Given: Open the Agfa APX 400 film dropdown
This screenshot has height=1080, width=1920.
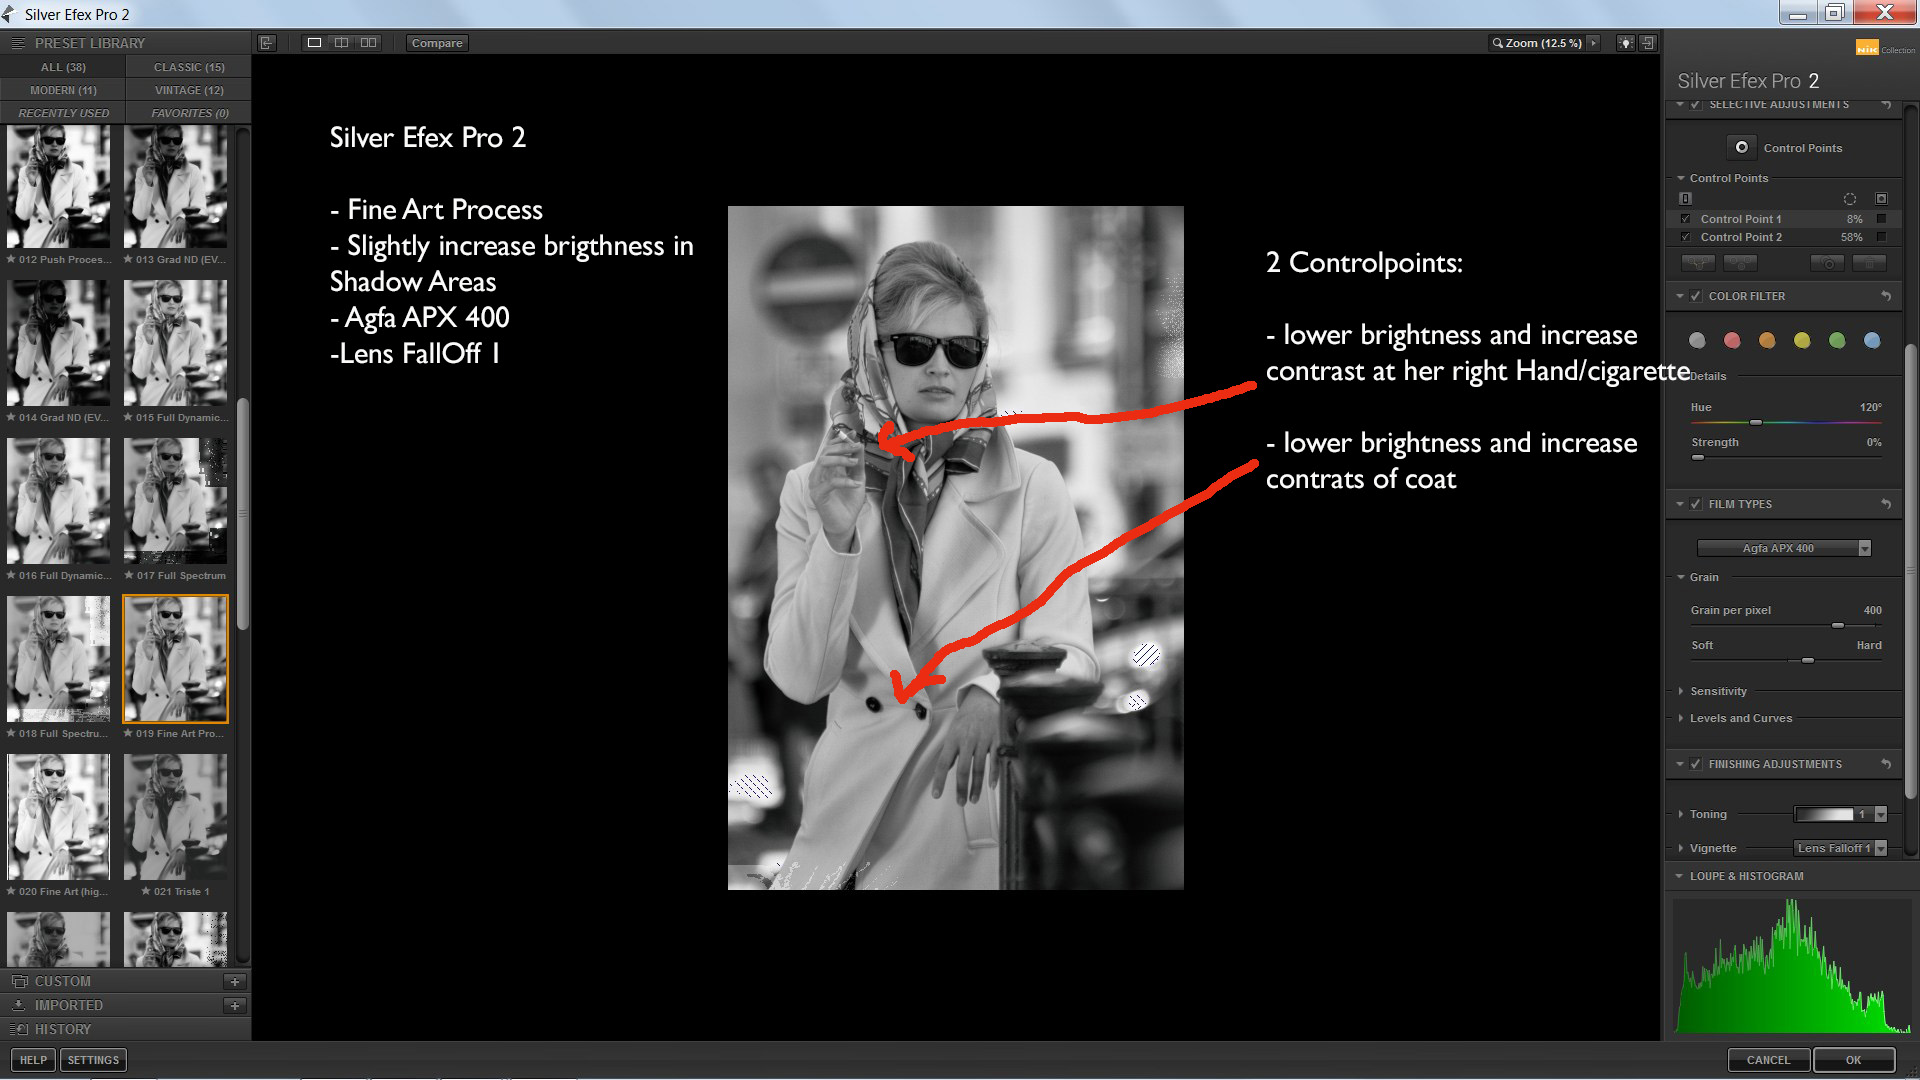Looking at the screenshot, I should [x=1864, y=548].
